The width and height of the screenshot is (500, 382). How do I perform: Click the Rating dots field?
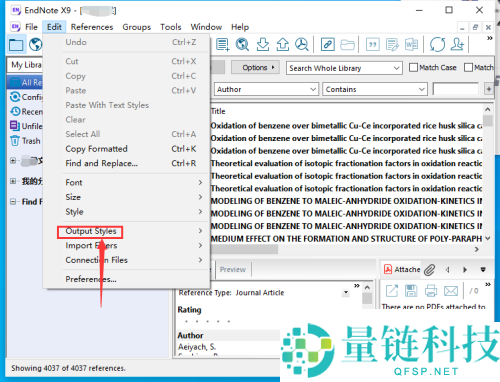(x=207, y=321)
